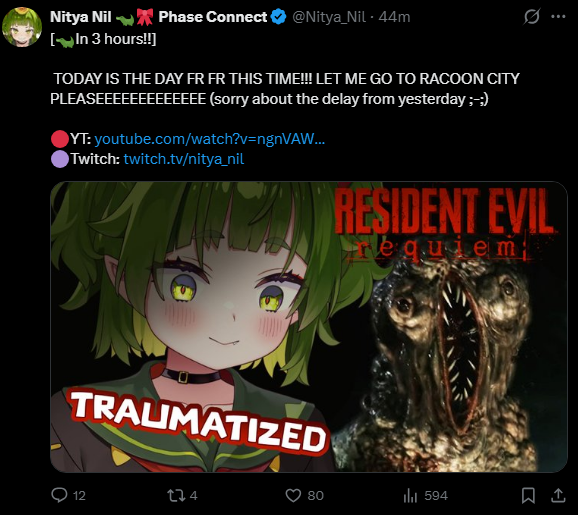Click the 80 likes count
Image resolution: width=578 pixels, height=515 pixels.
(316, 495)
